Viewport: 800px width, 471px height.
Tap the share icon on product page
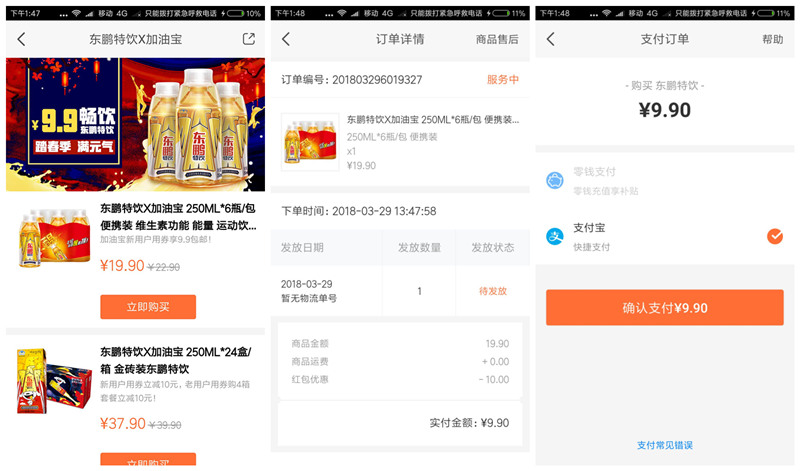coord(249,39)
